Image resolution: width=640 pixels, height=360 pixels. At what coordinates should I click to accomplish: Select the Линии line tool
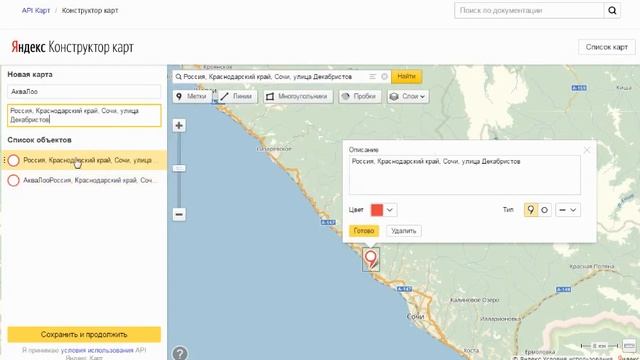[x=237, y=96]
